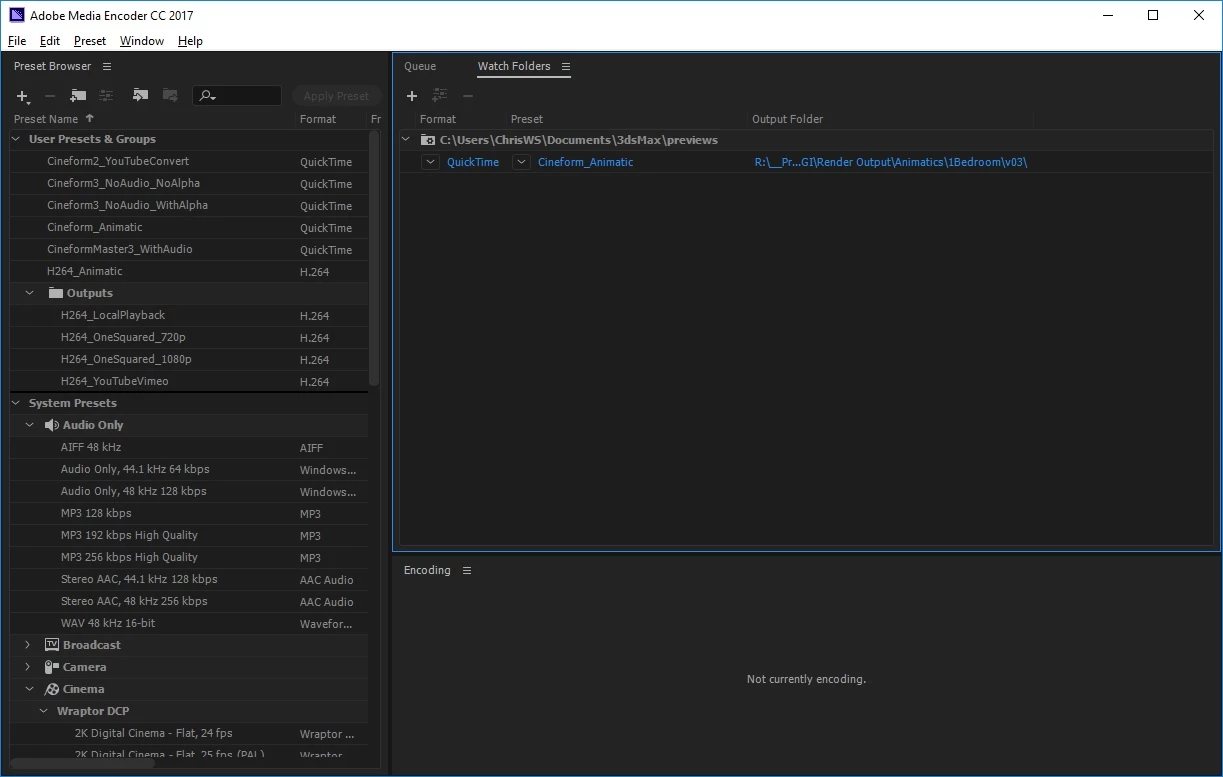Create a new preset group folder
The image size is (1223, 777).
(x=78, y=96)
